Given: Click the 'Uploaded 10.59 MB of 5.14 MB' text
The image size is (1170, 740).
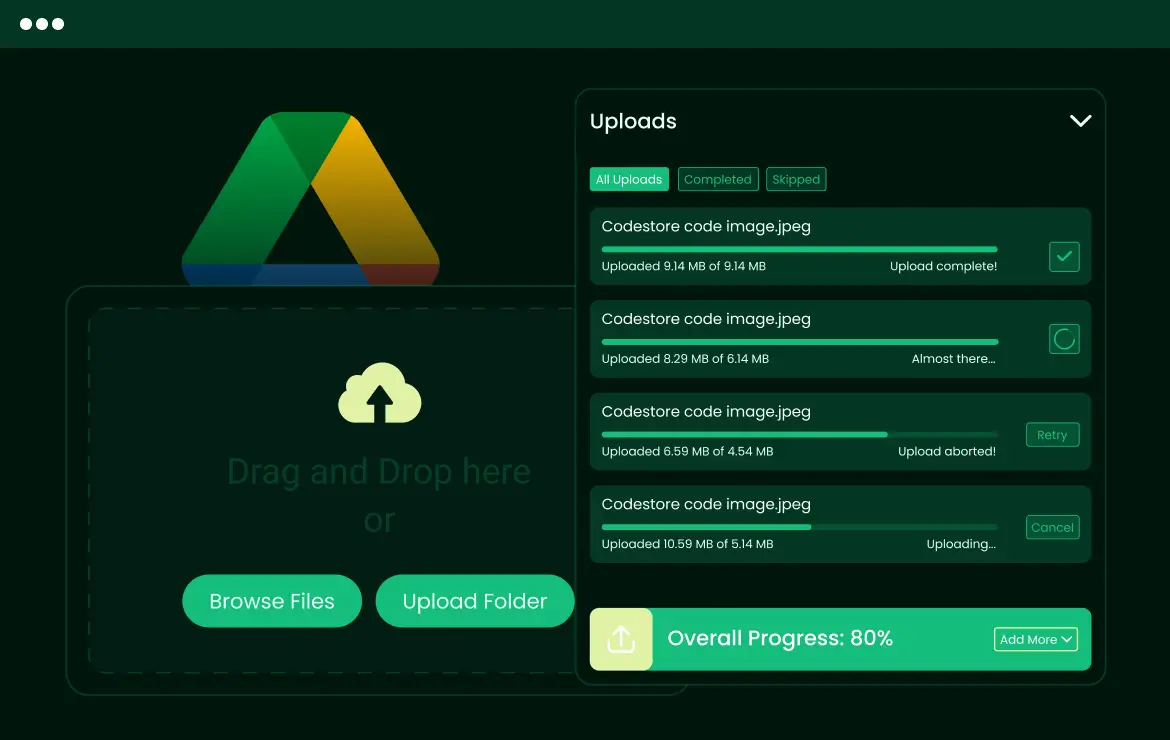Looking at the screenshot, I should point(687,544).
